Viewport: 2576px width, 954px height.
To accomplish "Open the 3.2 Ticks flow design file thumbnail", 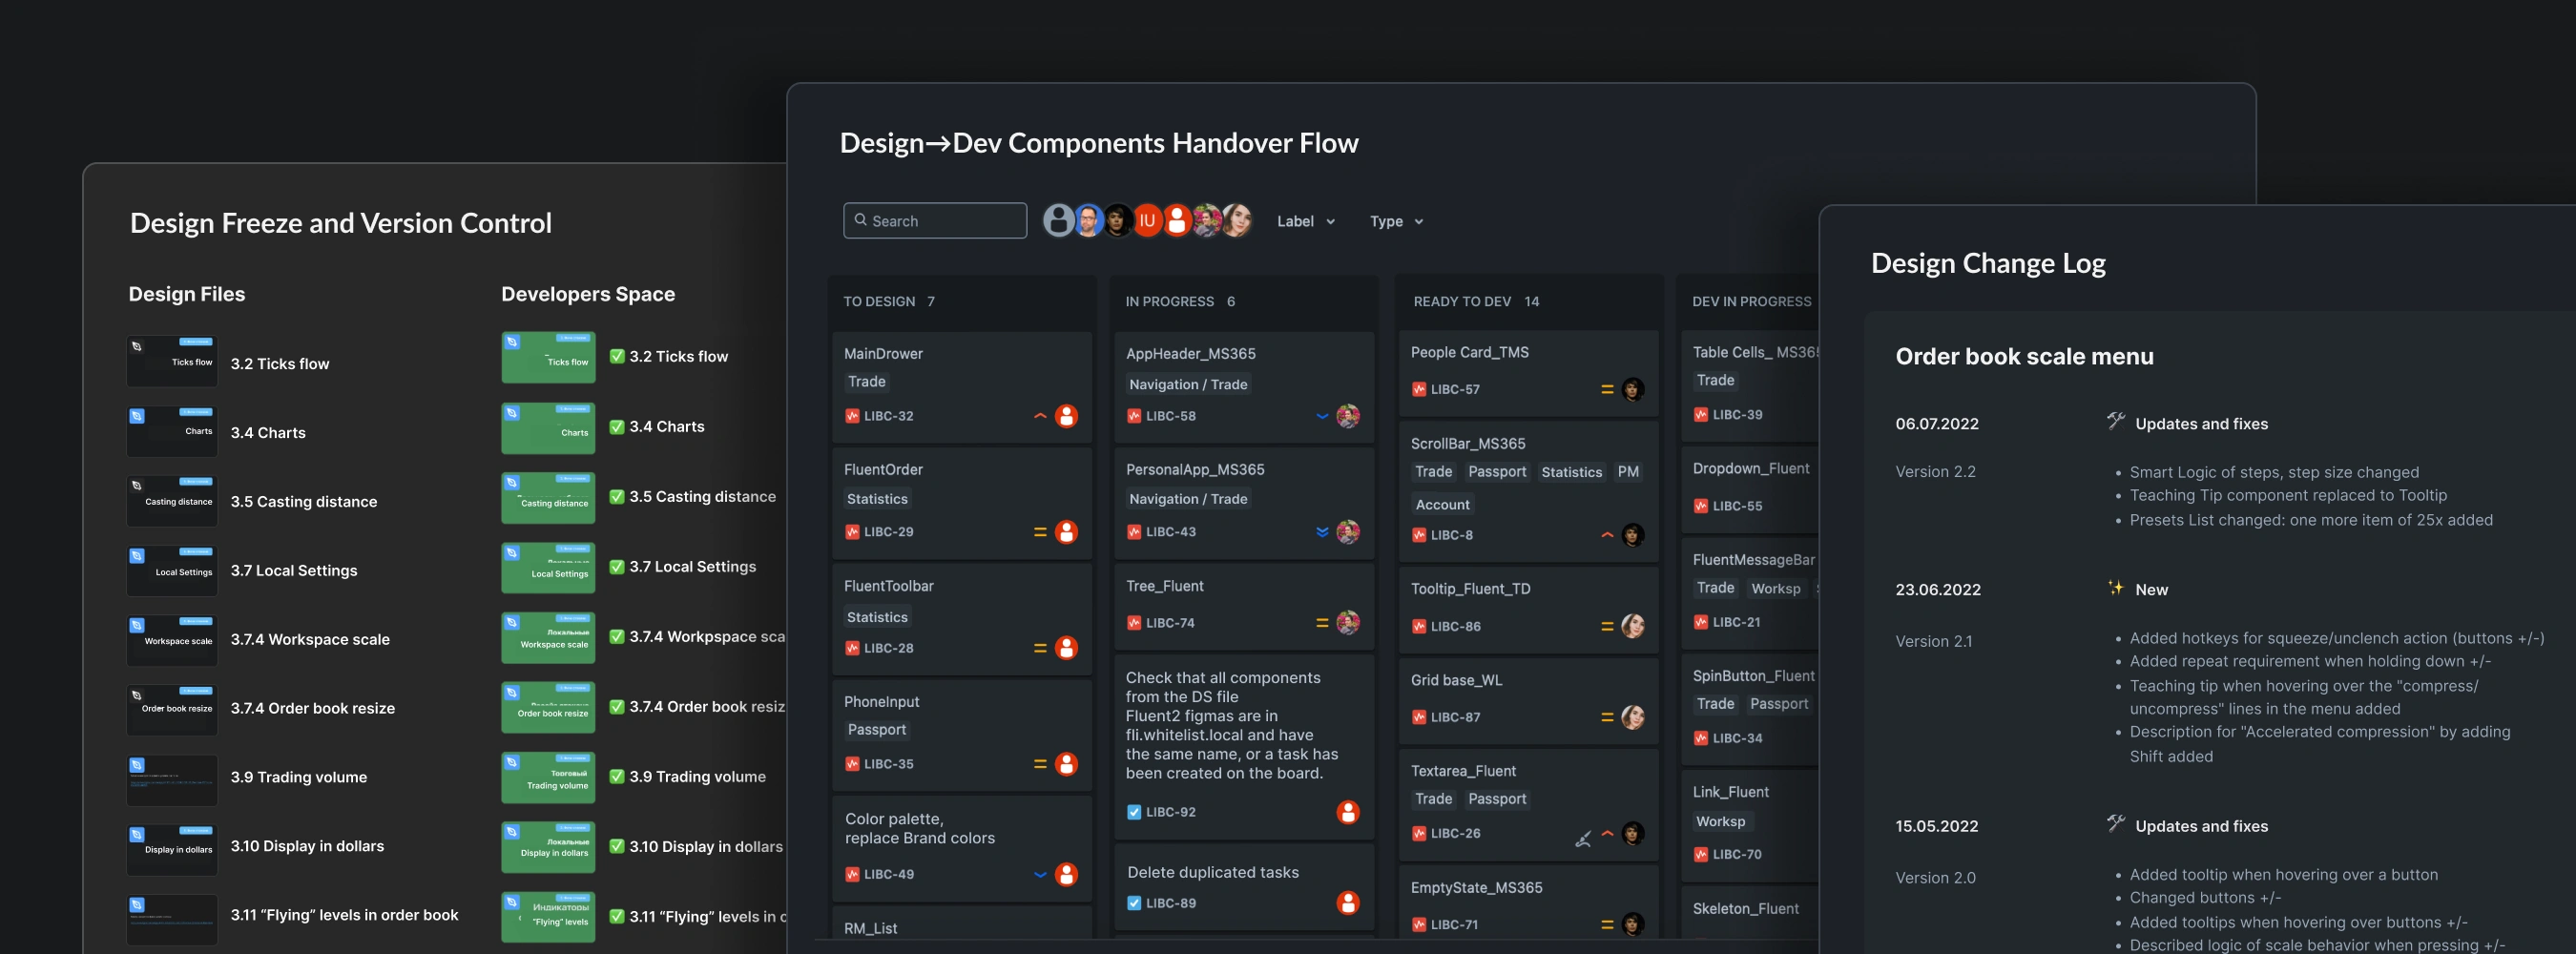I will click(172, 361).
